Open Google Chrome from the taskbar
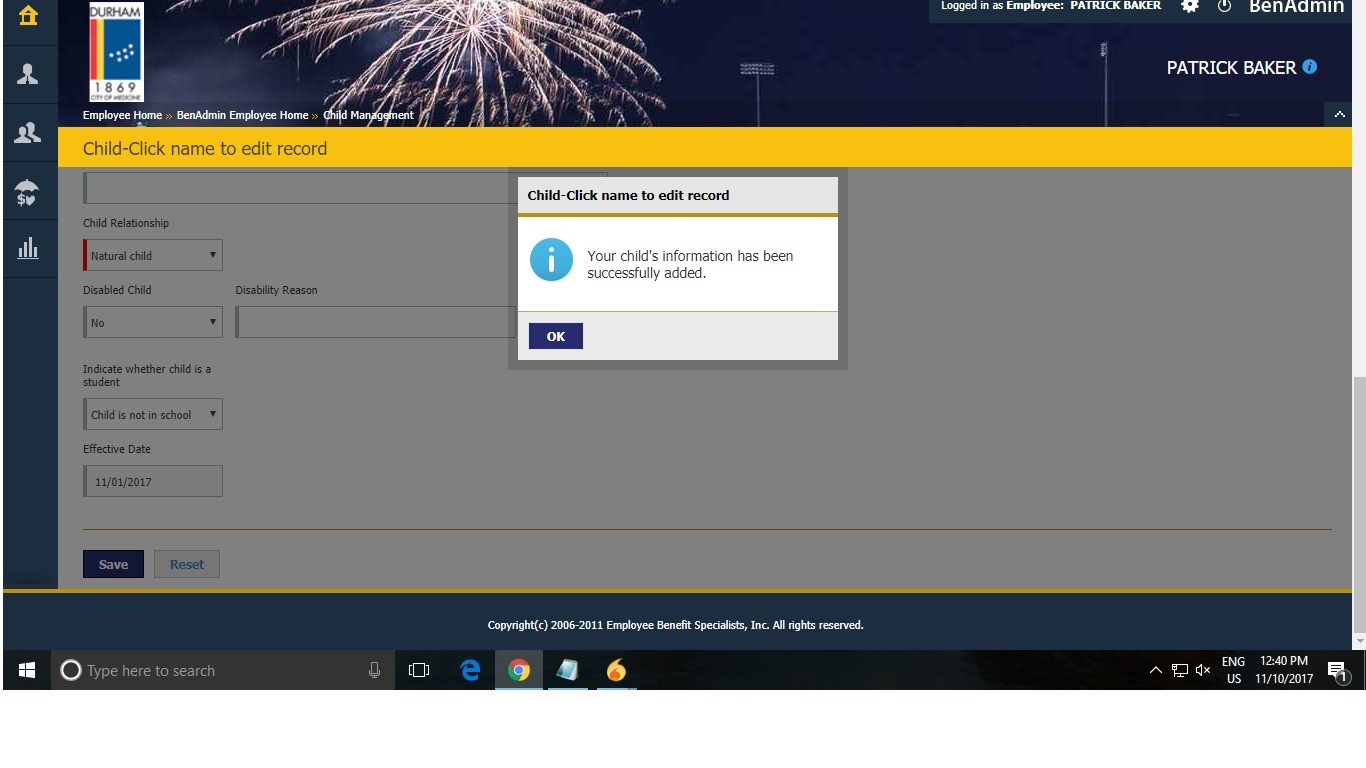The image size is (1366, 768). coord(519,670)
